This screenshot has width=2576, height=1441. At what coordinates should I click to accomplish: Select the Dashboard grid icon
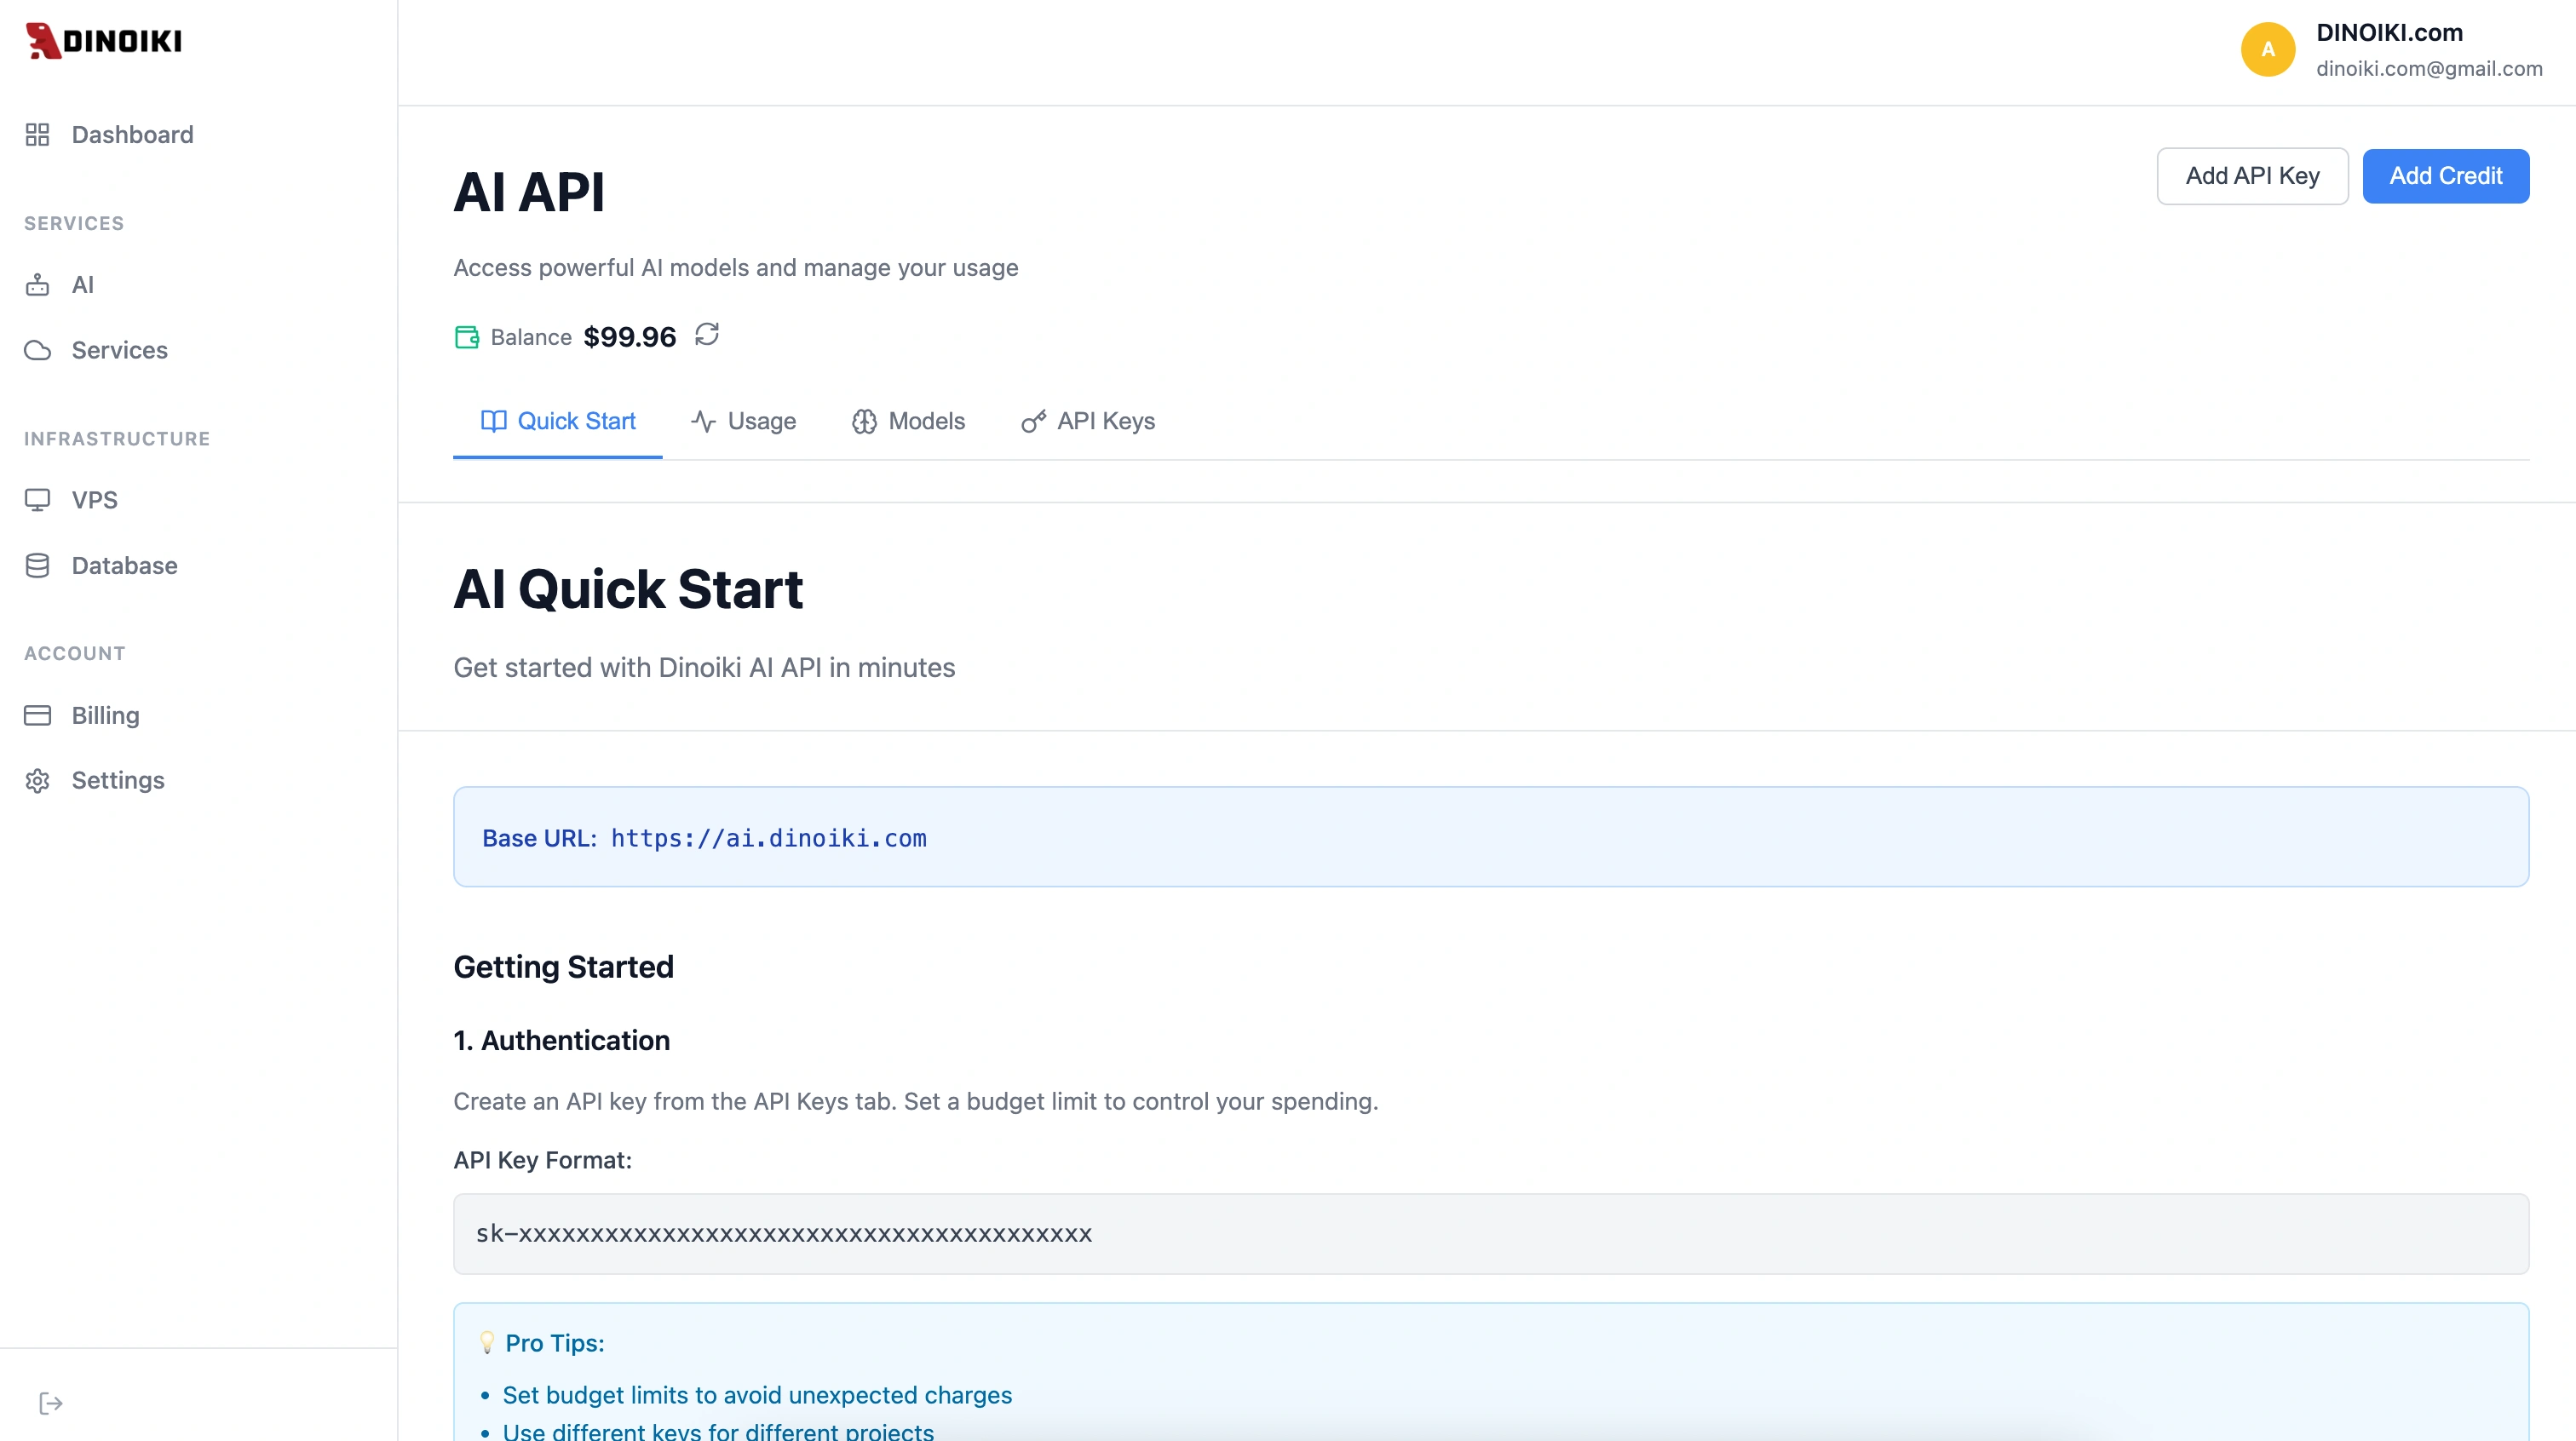(38, 134)
